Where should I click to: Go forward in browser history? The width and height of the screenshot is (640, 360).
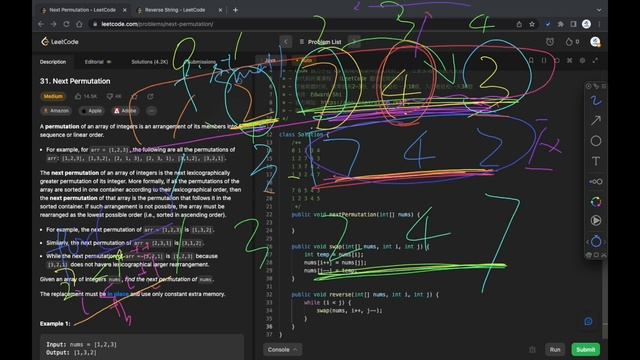[x=53, y=24]
